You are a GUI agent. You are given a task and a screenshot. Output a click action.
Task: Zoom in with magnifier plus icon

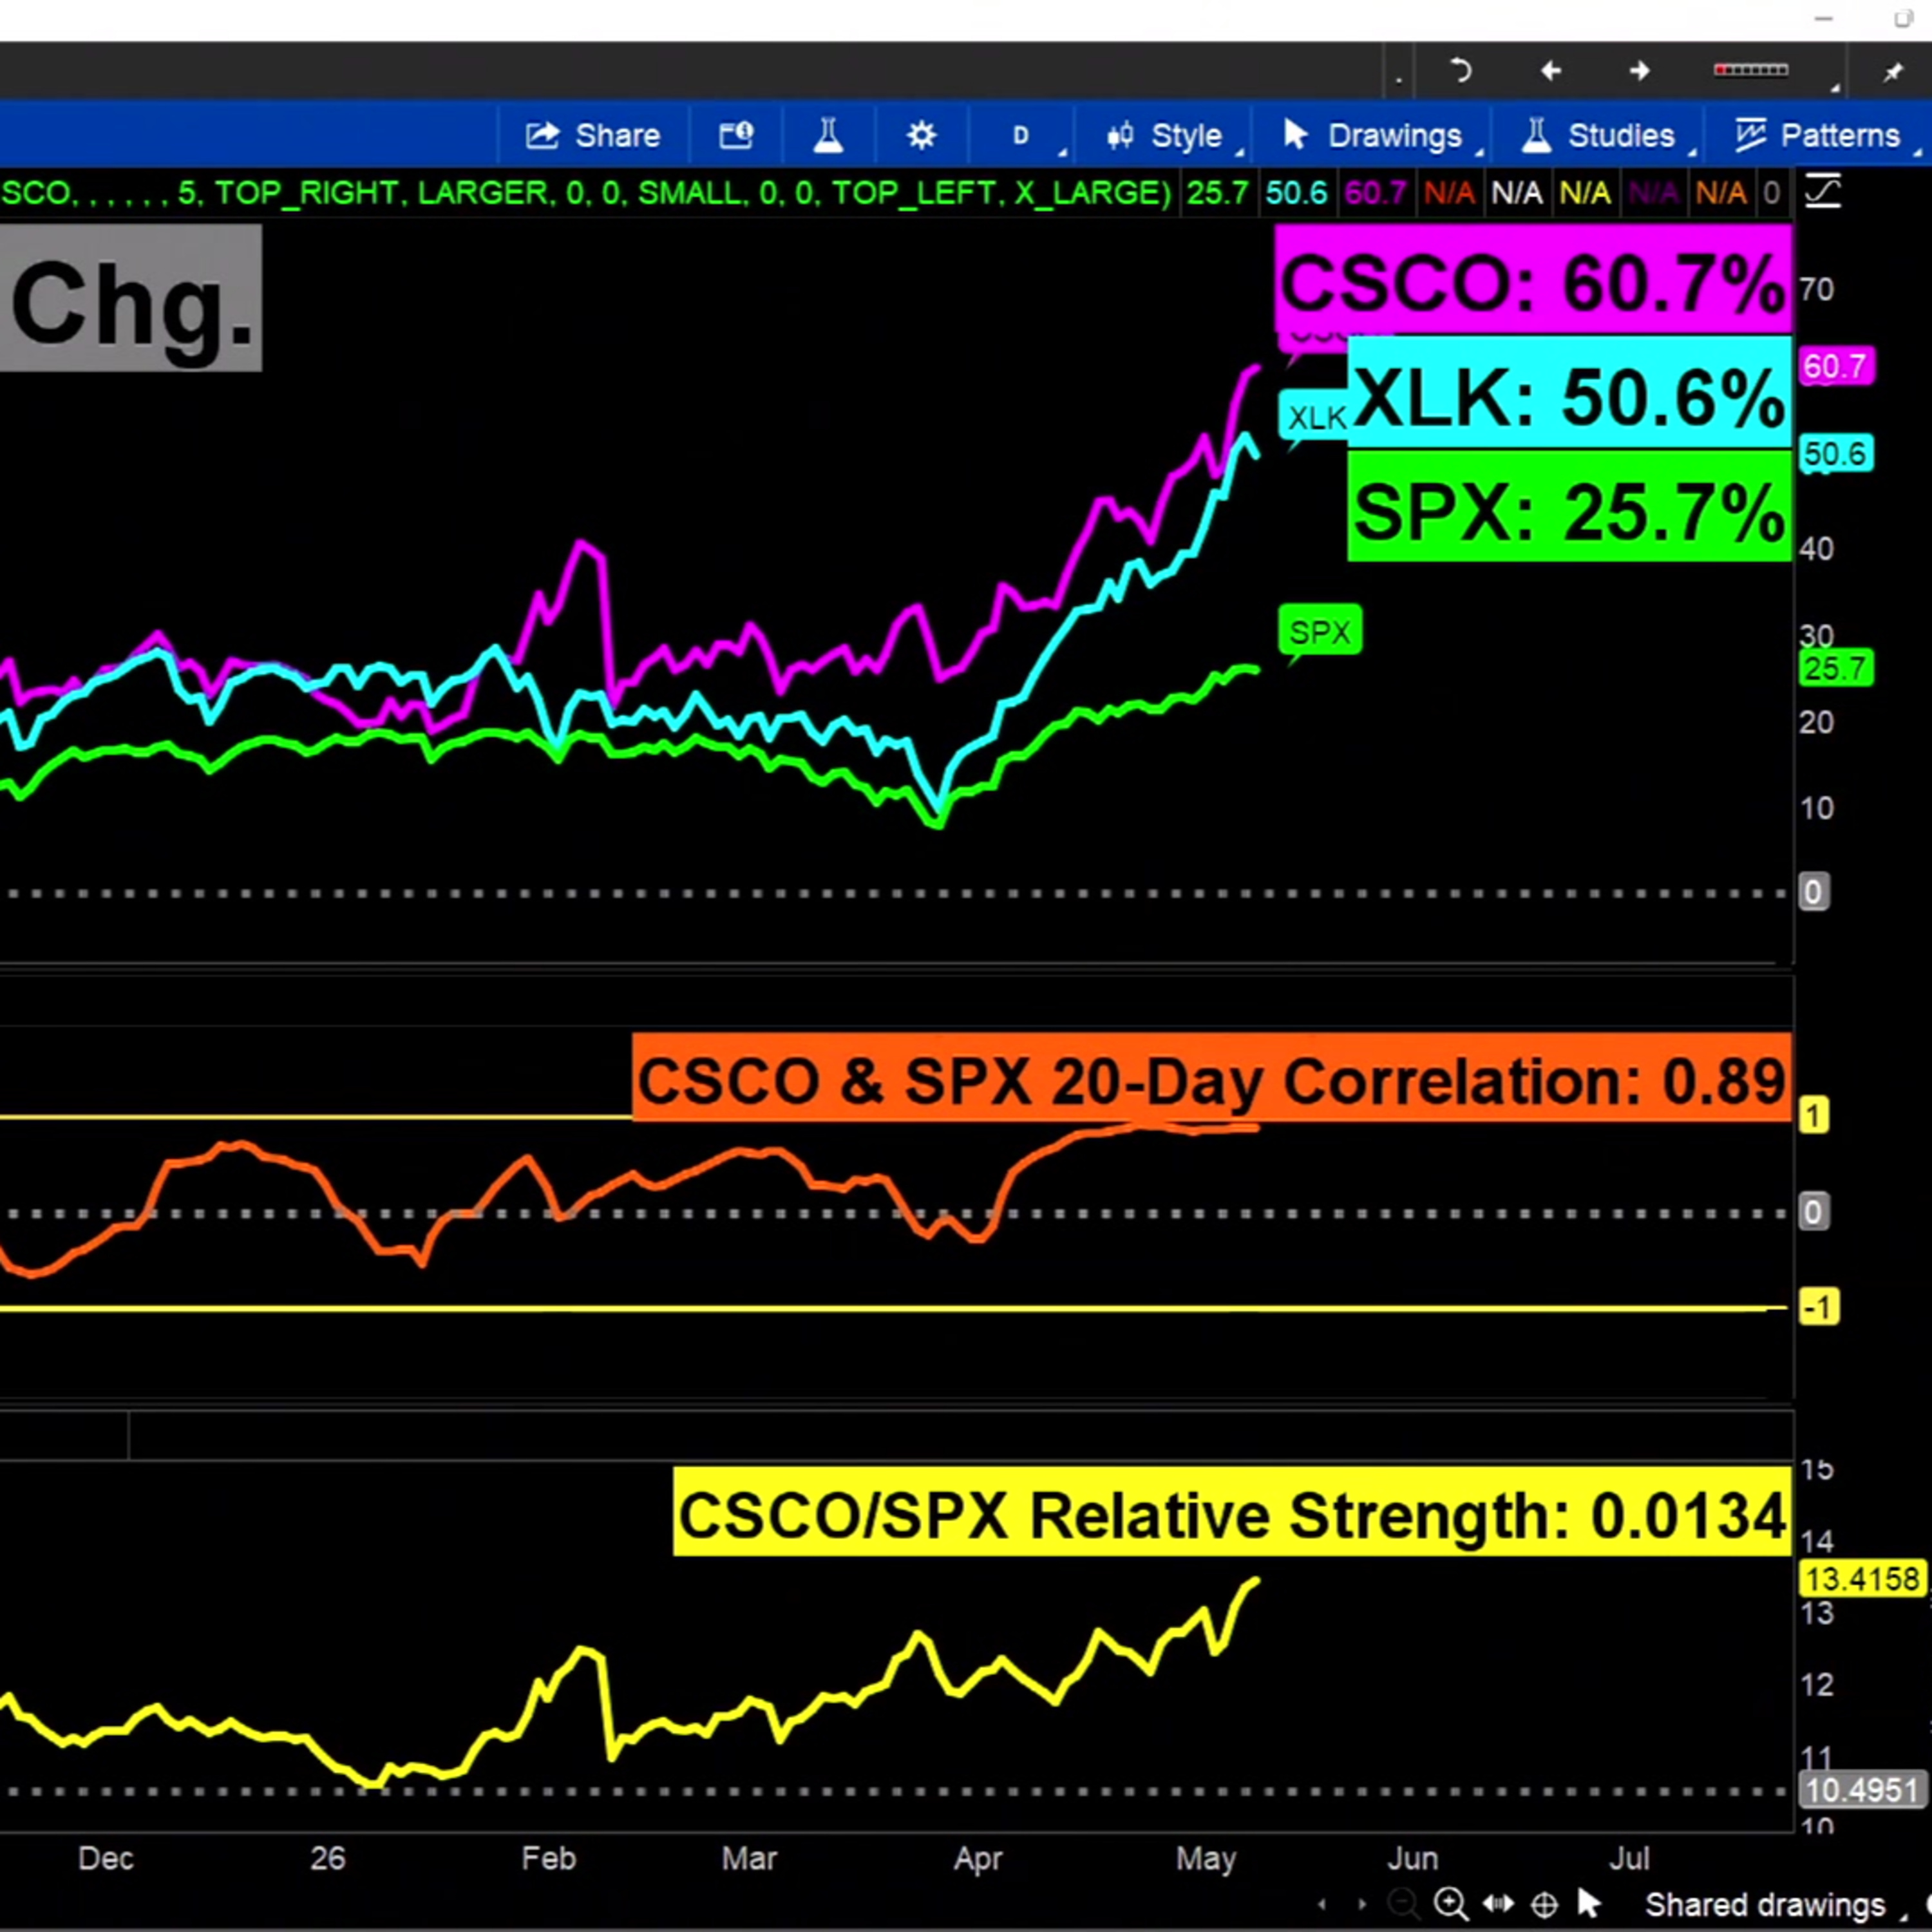(x=1451, y=1904)
